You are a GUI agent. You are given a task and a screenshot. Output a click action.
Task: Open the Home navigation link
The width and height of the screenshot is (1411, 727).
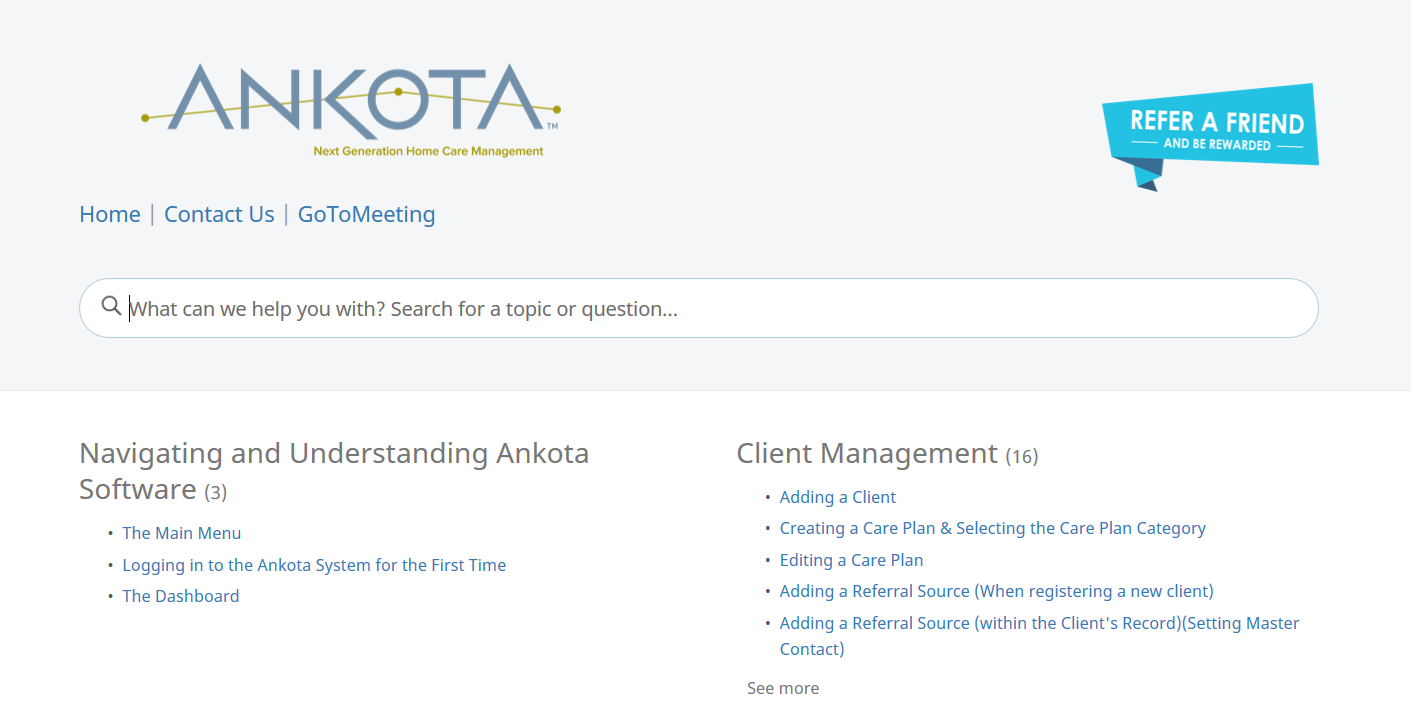coord(110,214)
